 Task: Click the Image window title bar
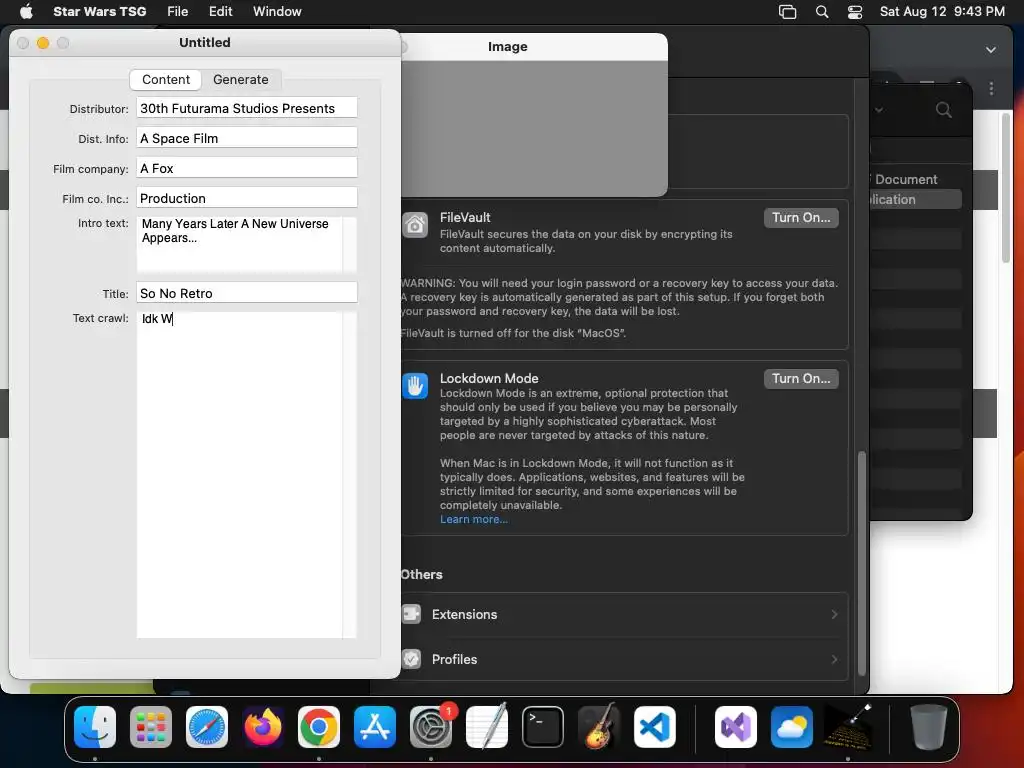click(534, 46)
